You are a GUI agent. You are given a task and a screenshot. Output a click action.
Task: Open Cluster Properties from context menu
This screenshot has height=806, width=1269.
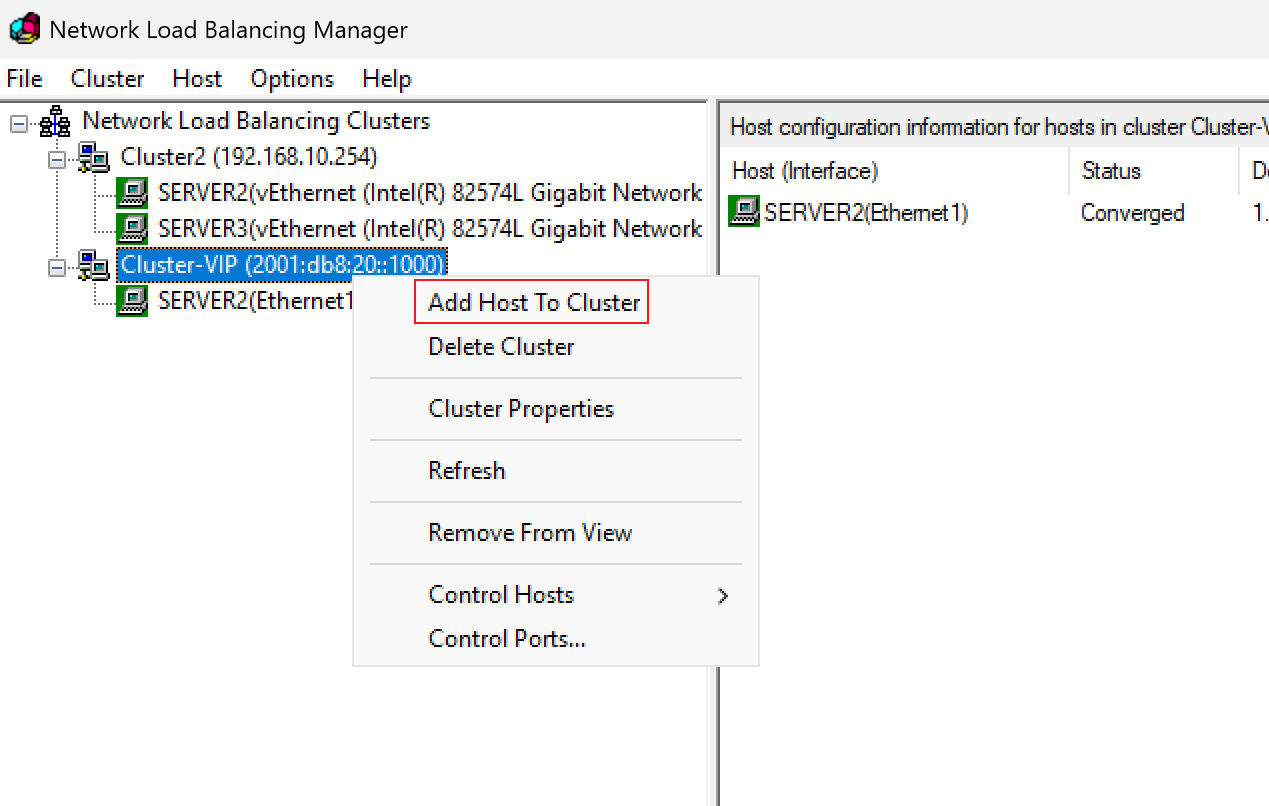click(521, 409)
